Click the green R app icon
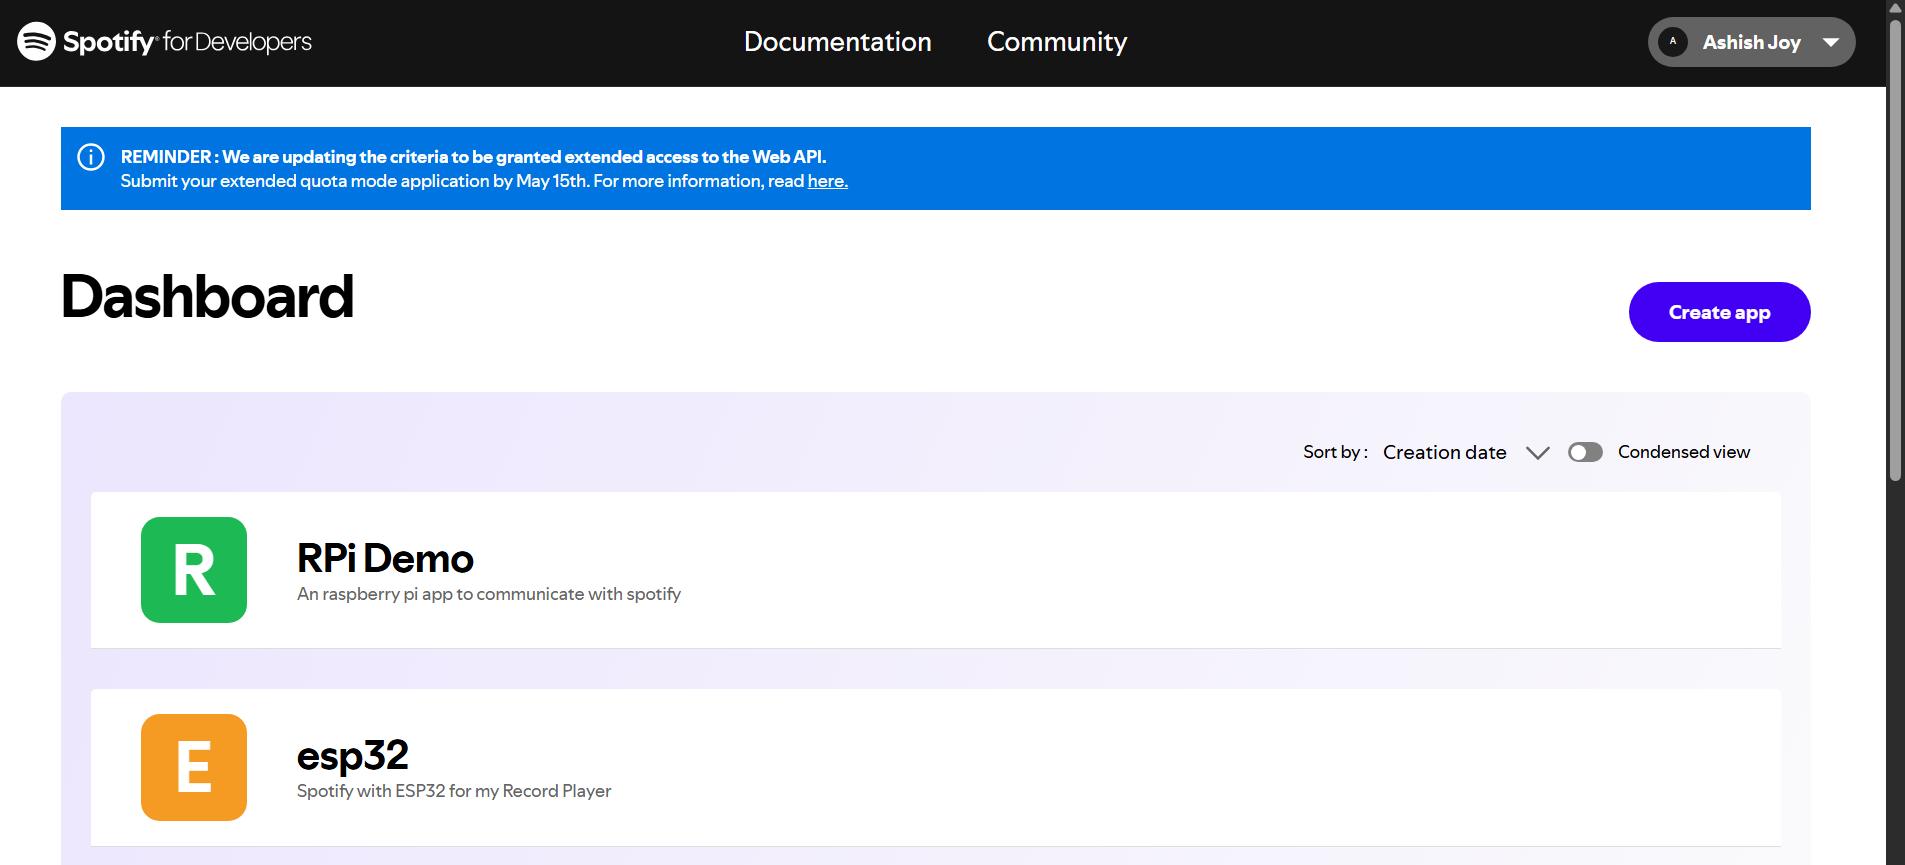The height and width of the screenshot is (865, 1905). tap(194, 570)
